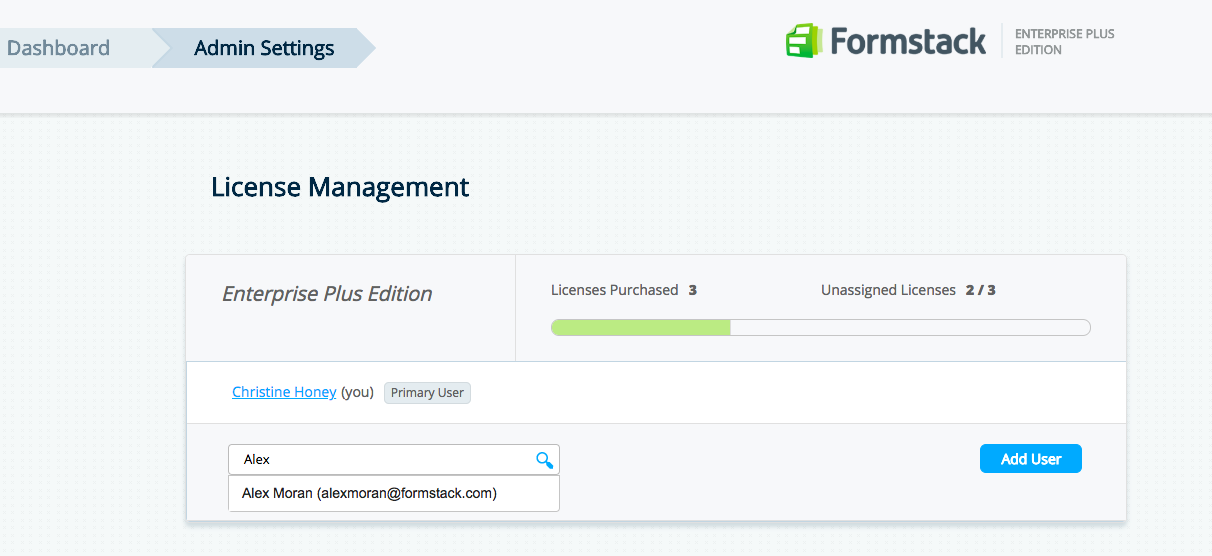
Task: Click the Licenses Purchased count of 3
Action: (x=692, y=290)
